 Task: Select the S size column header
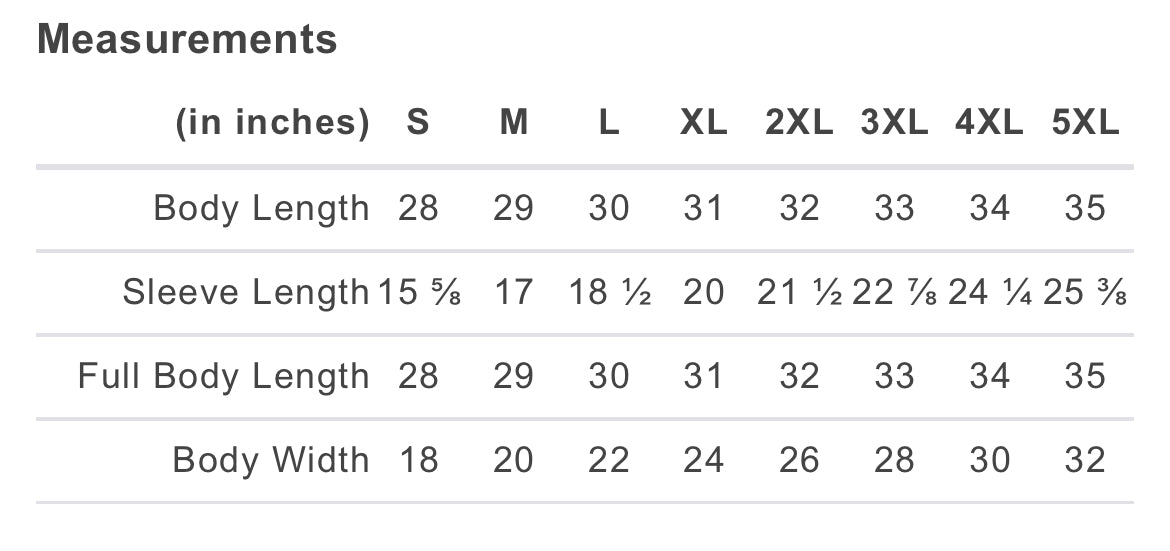(x=418, y=122)
